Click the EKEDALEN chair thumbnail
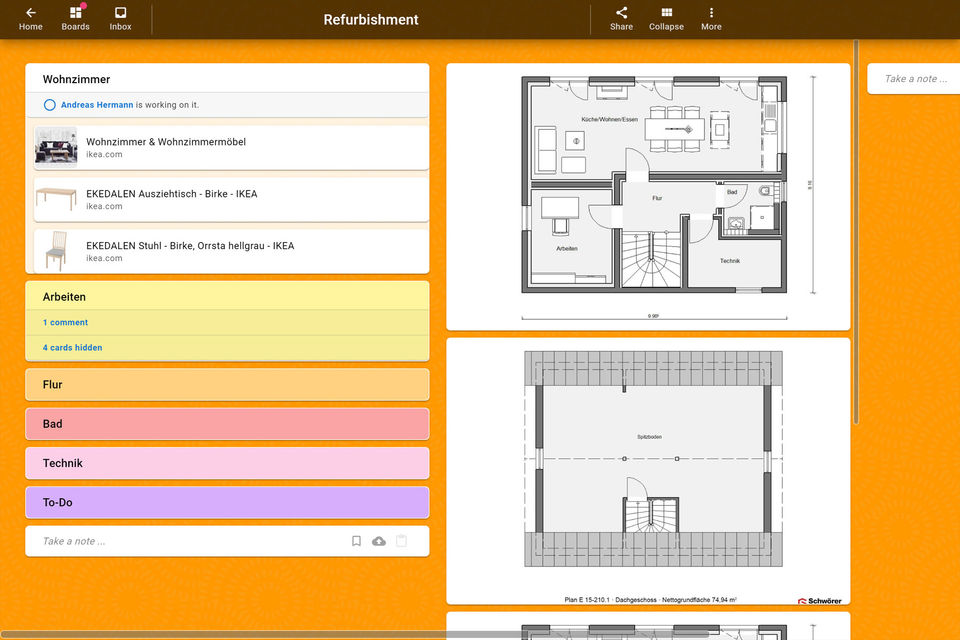 (56, 251)
